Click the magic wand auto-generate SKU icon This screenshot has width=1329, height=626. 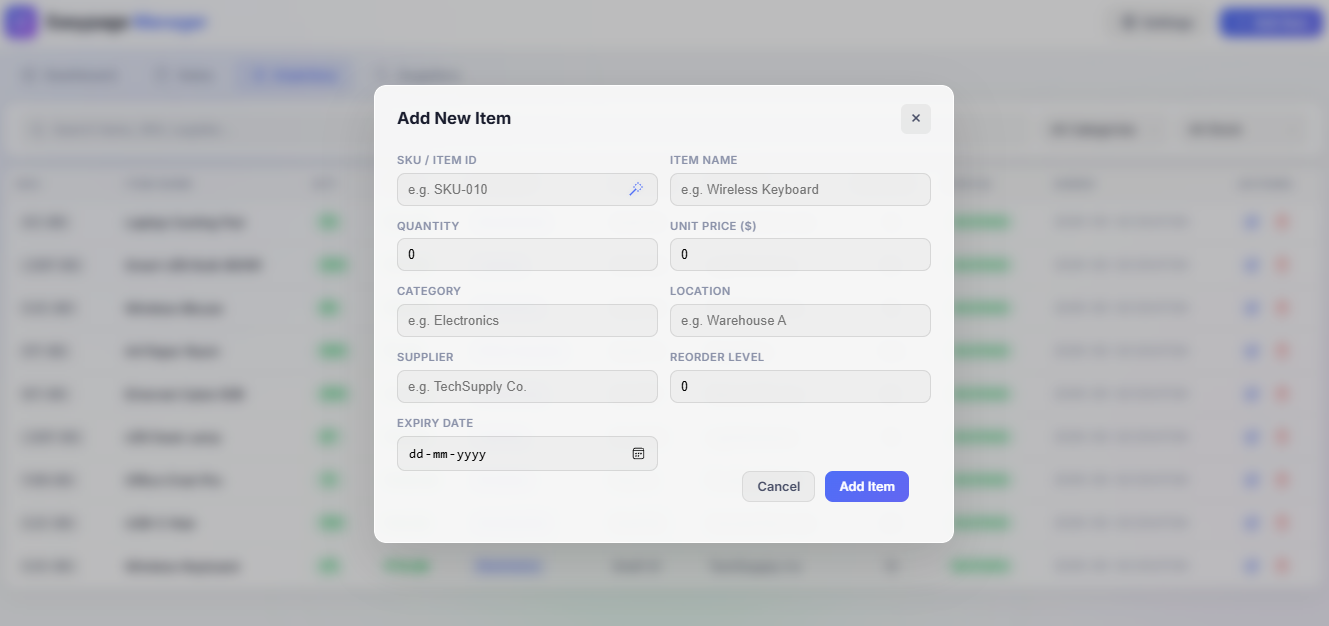[635, 189]
